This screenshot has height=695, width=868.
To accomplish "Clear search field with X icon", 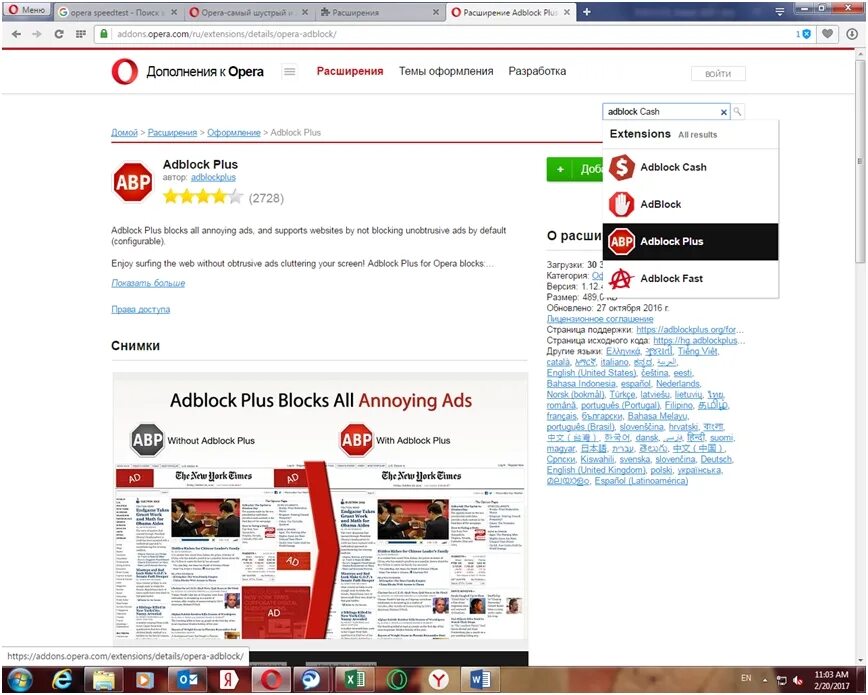I will point(724,112).
